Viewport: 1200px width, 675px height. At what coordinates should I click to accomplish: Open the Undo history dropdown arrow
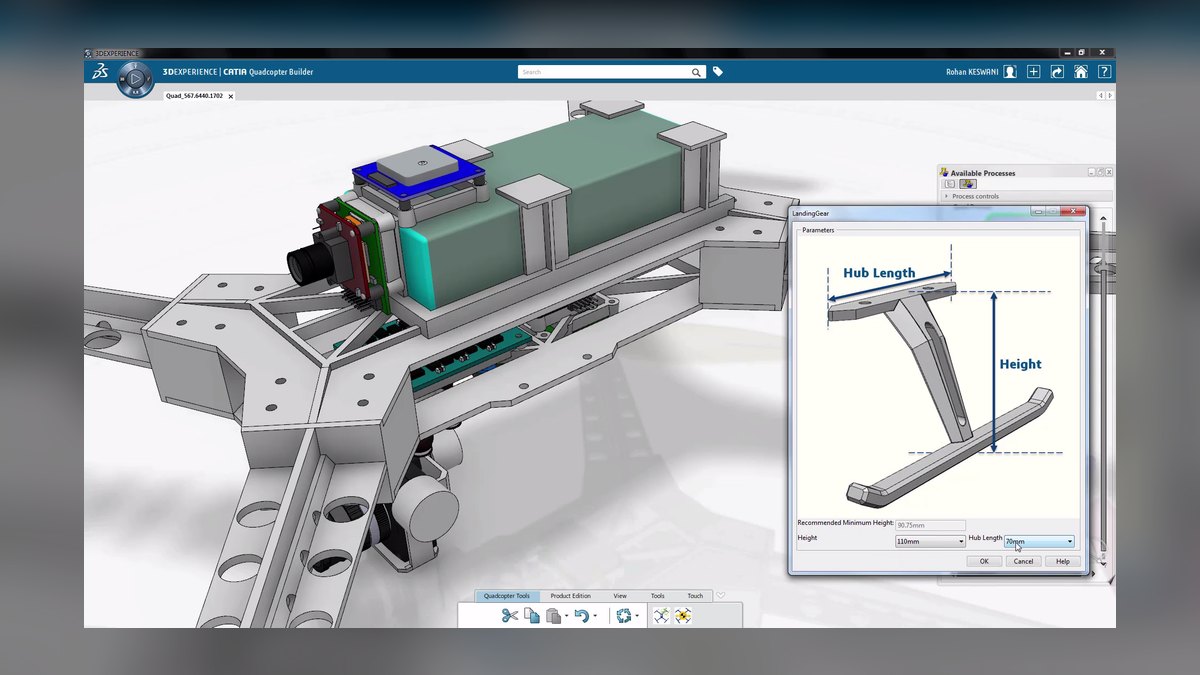tap(595, 617)
